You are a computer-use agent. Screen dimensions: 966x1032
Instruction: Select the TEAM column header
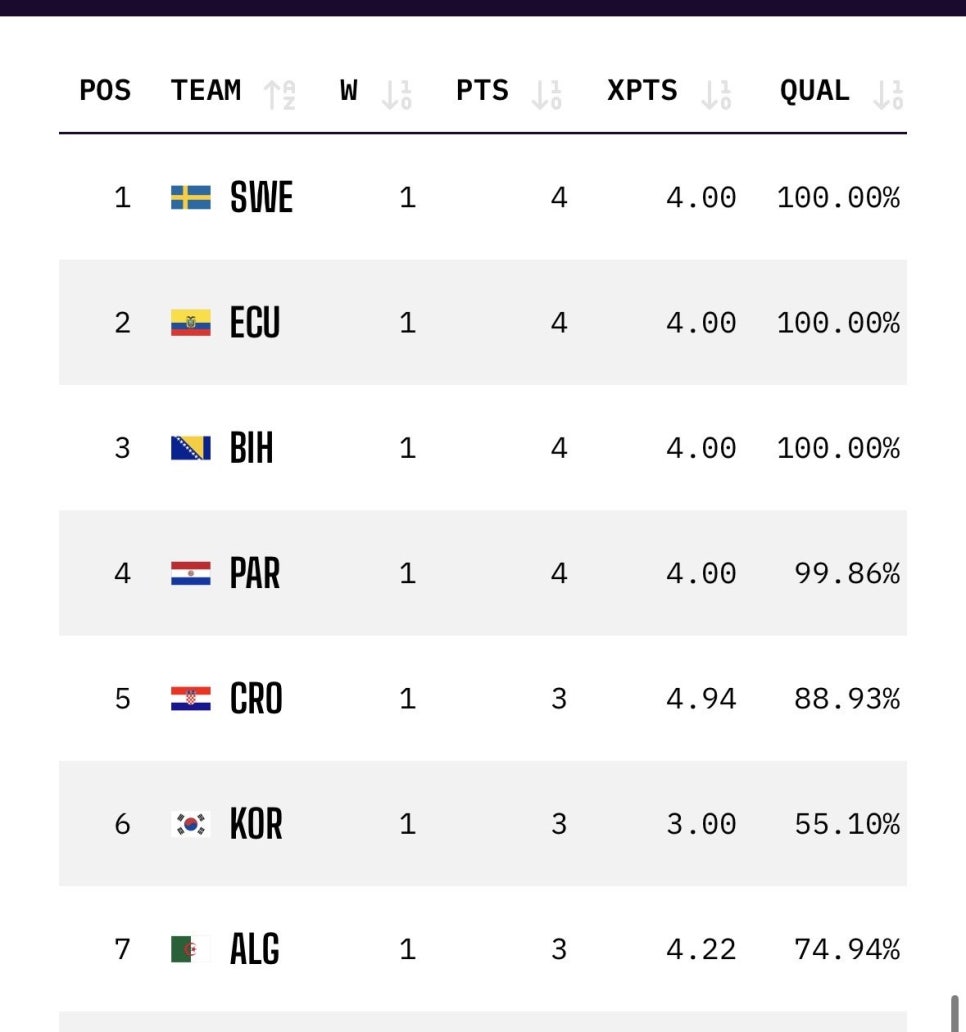click(206, 90)
